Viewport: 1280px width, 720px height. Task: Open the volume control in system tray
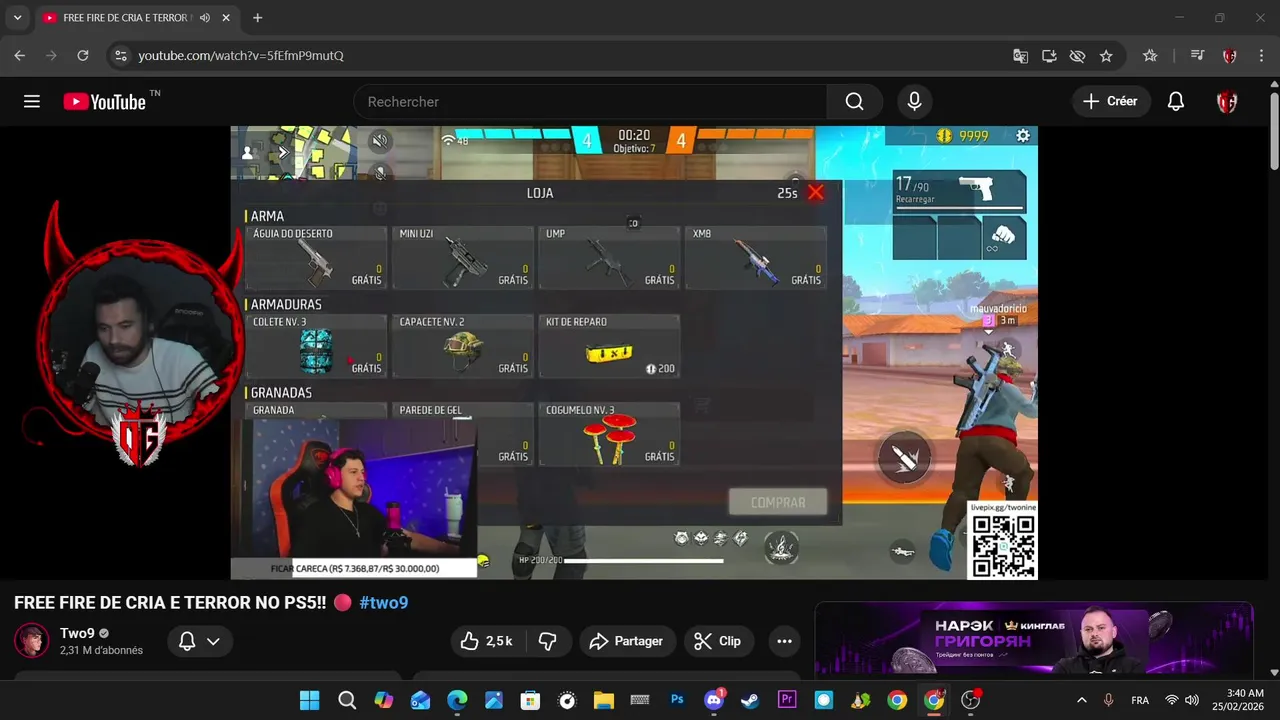point(1192,700)
